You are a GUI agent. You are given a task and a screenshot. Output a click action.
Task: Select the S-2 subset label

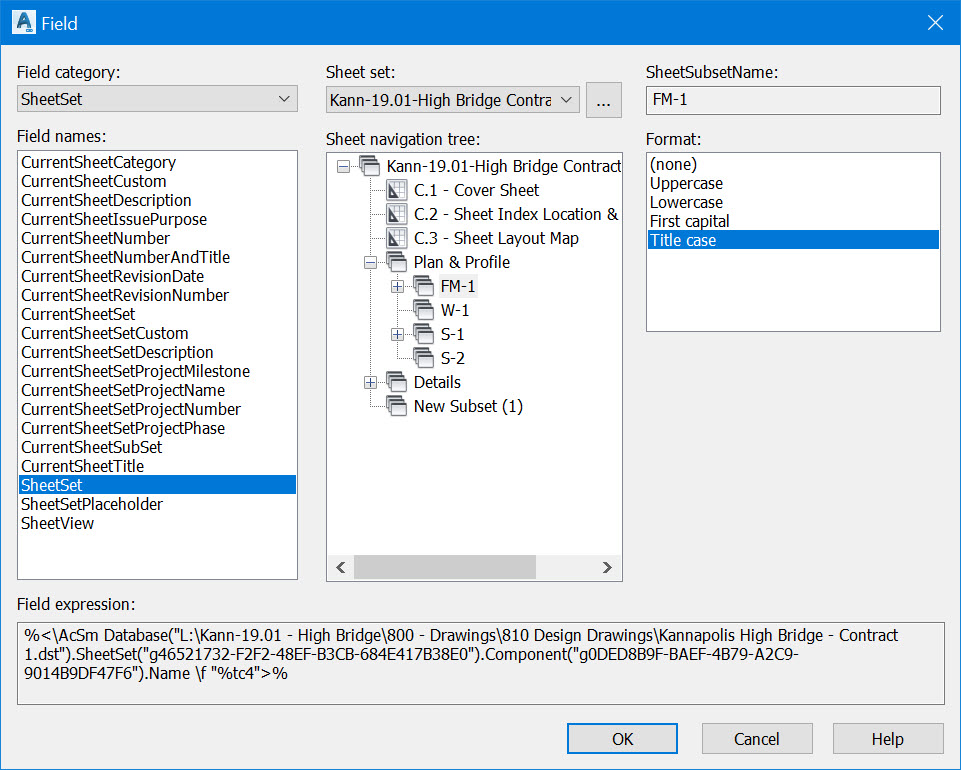coord(452,359)
